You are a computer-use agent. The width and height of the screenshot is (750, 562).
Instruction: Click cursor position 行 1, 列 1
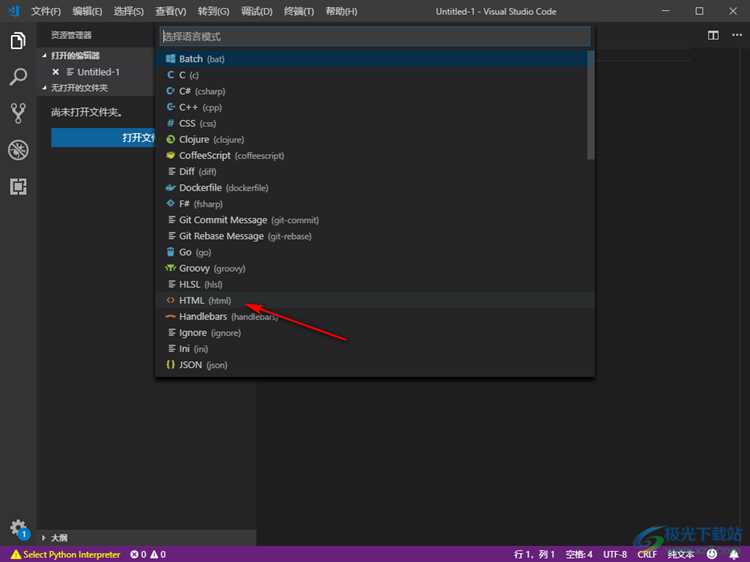click(x=533, y=554)
